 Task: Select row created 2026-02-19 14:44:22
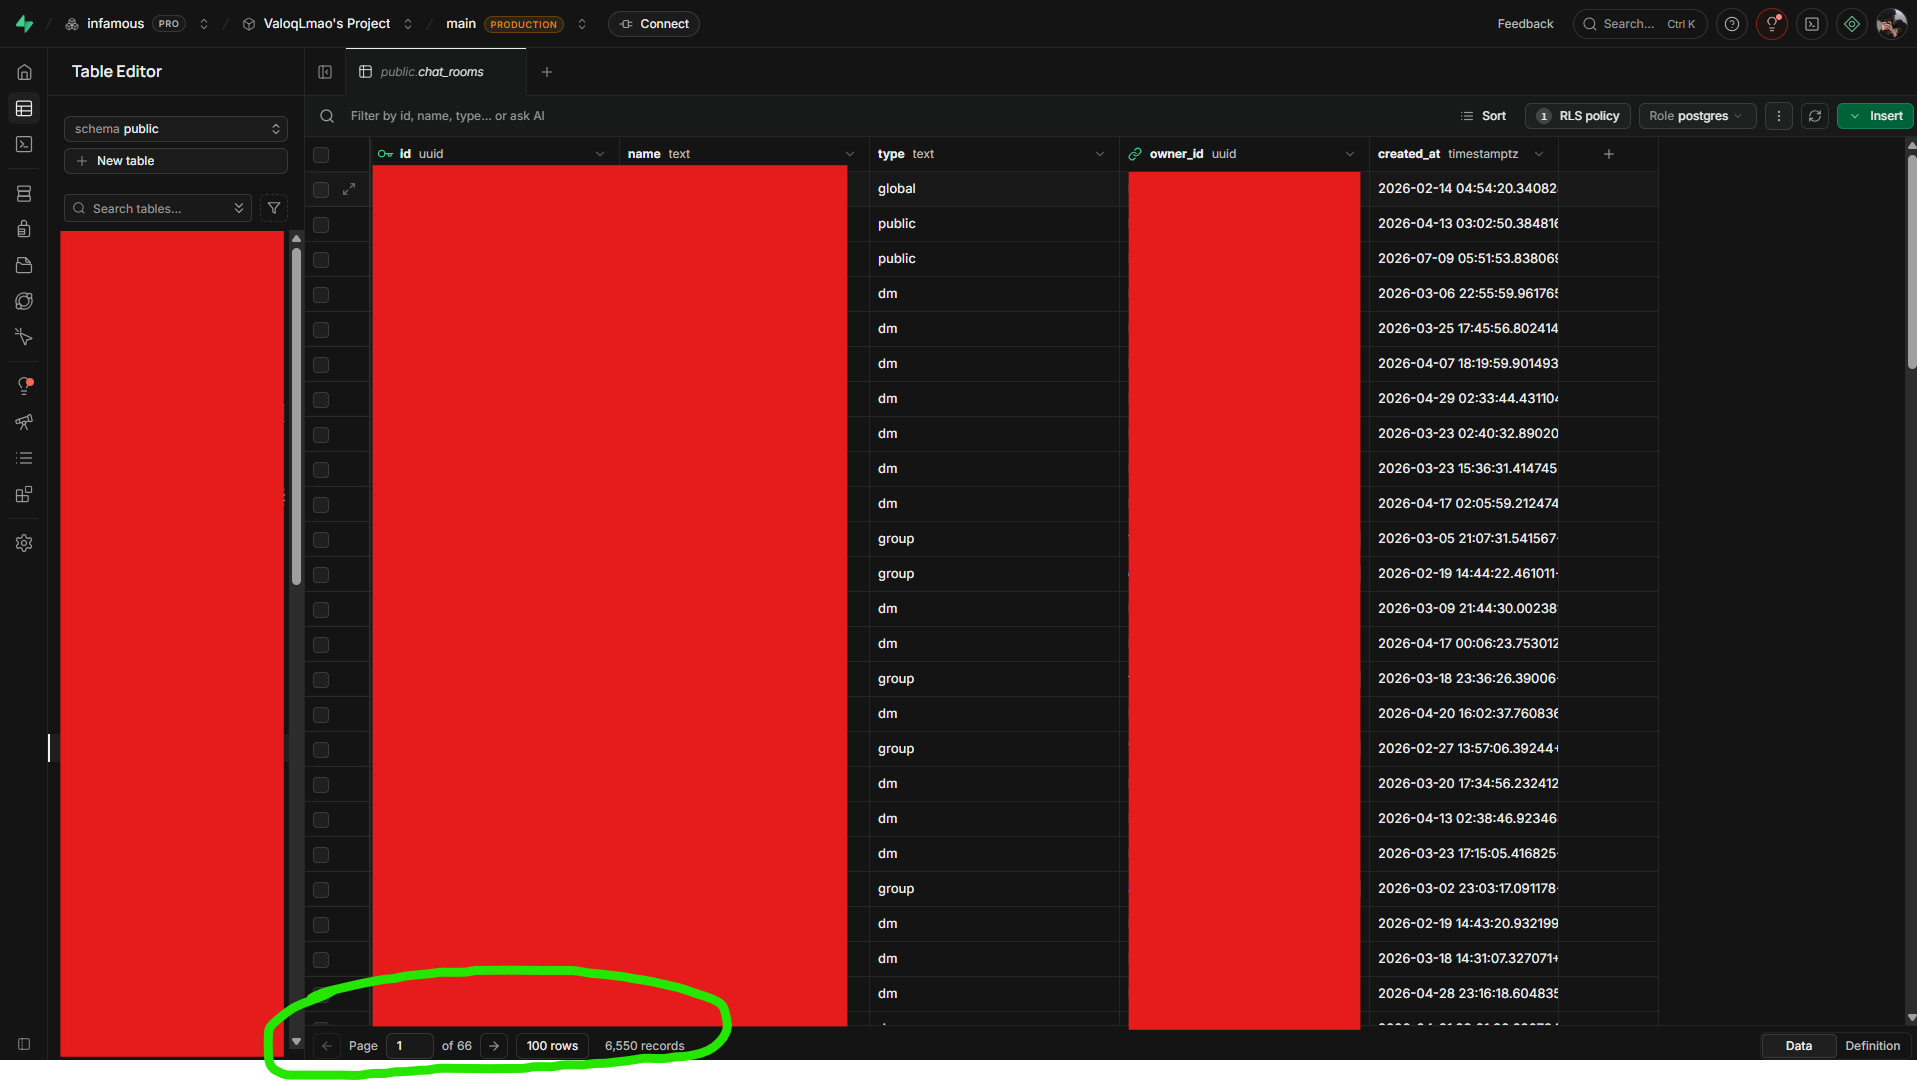321,575
